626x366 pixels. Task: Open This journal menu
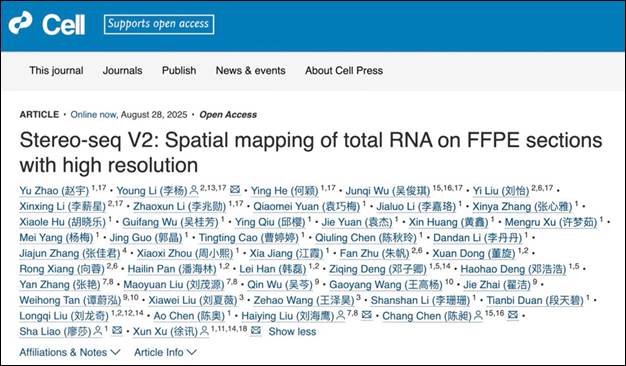56,71
